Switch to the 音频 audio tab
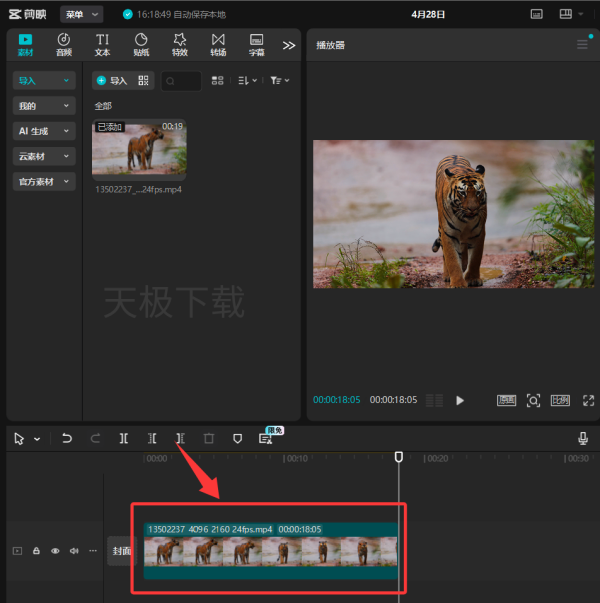Image resolution: width=600 pixels, height=603 pixels. click(x=64, y=45)
